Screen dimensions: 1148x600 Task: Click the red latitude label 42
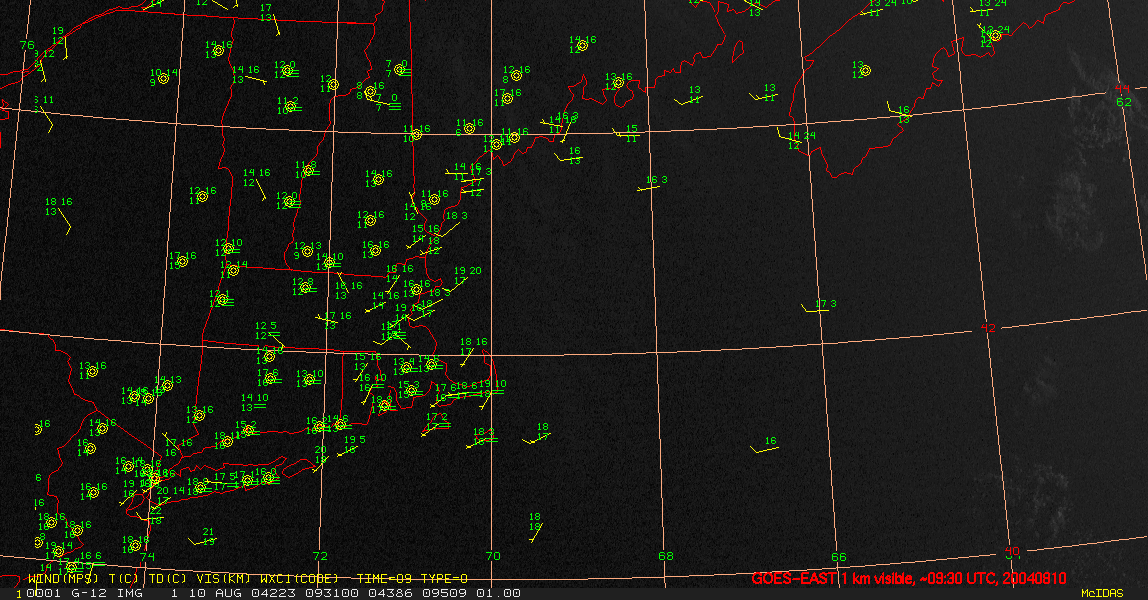tap(988, 328)
